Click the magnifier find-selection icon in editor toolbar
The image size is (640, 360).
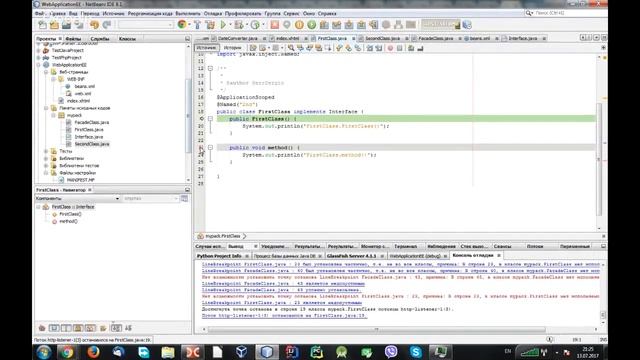pos(291,48)
